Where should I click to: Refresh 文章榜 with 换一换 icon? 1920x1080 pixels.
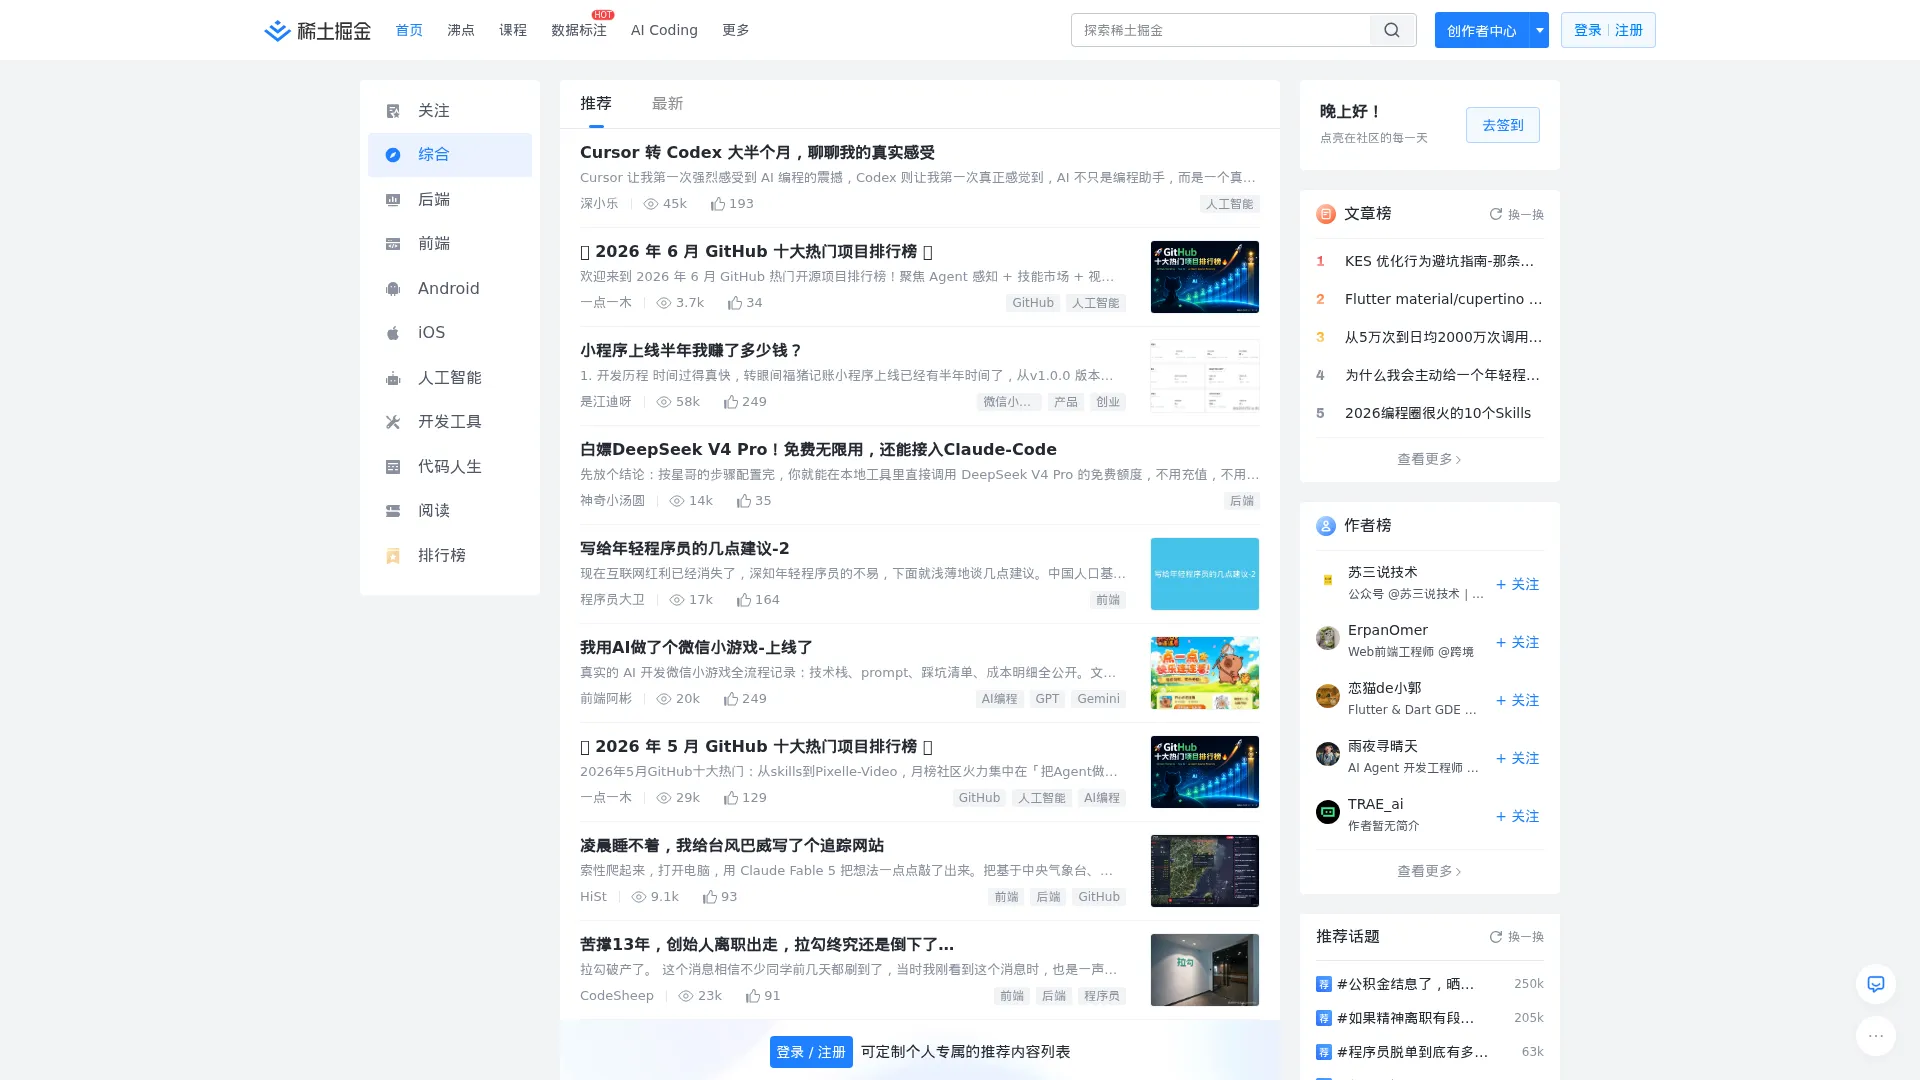tap(1496, 214)
